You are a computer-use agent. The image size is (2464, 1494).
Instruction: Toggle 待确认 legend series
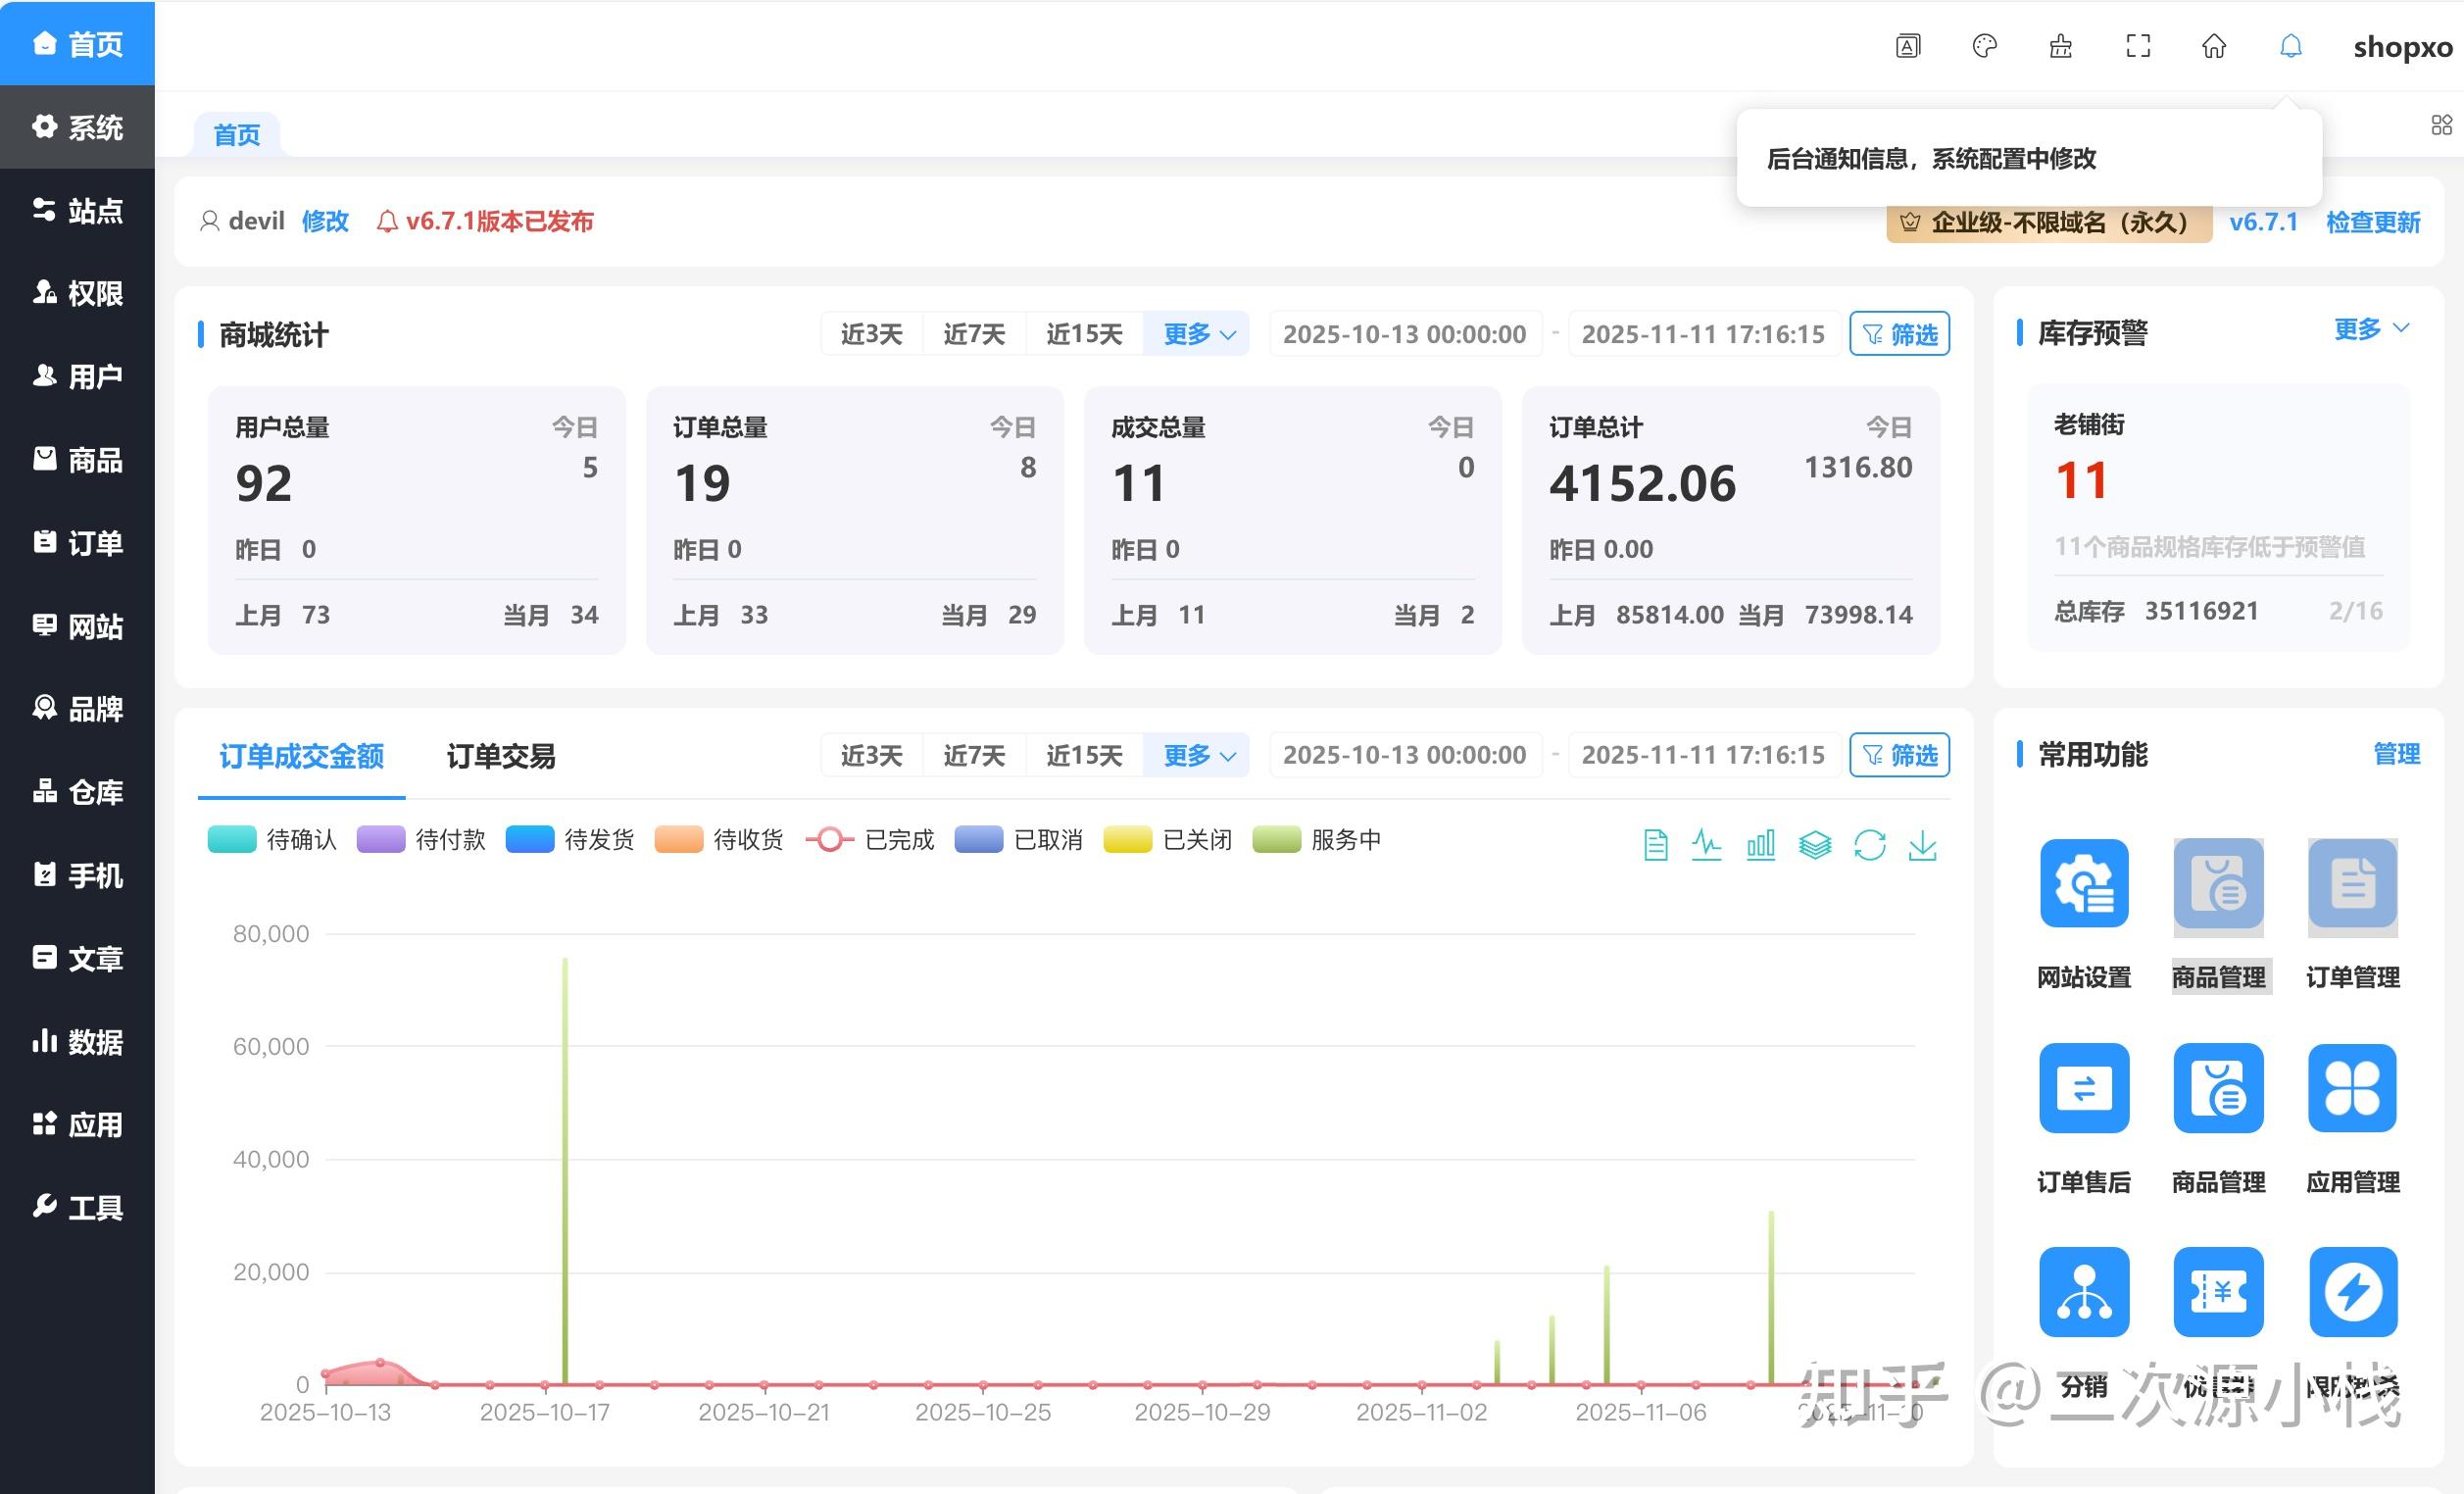tap(272, 839)
